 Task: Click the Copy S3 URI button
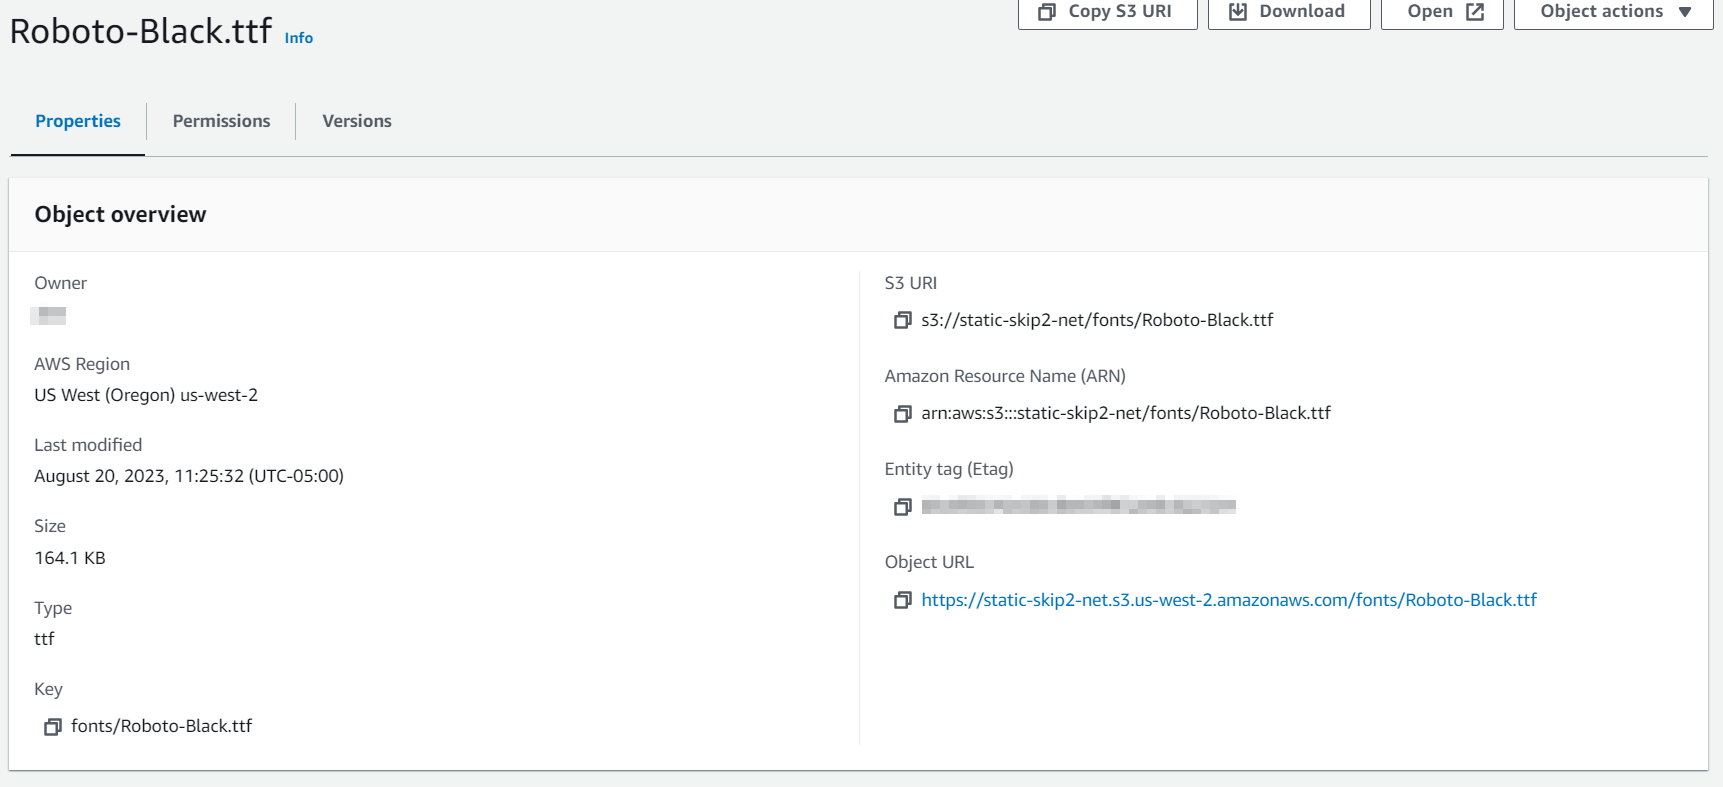(x=1107, y=12)
